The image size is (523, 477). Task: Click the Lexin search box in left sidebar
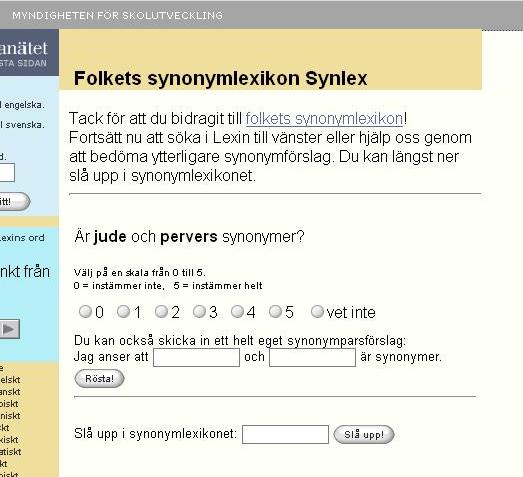click(x=7, y=172)
